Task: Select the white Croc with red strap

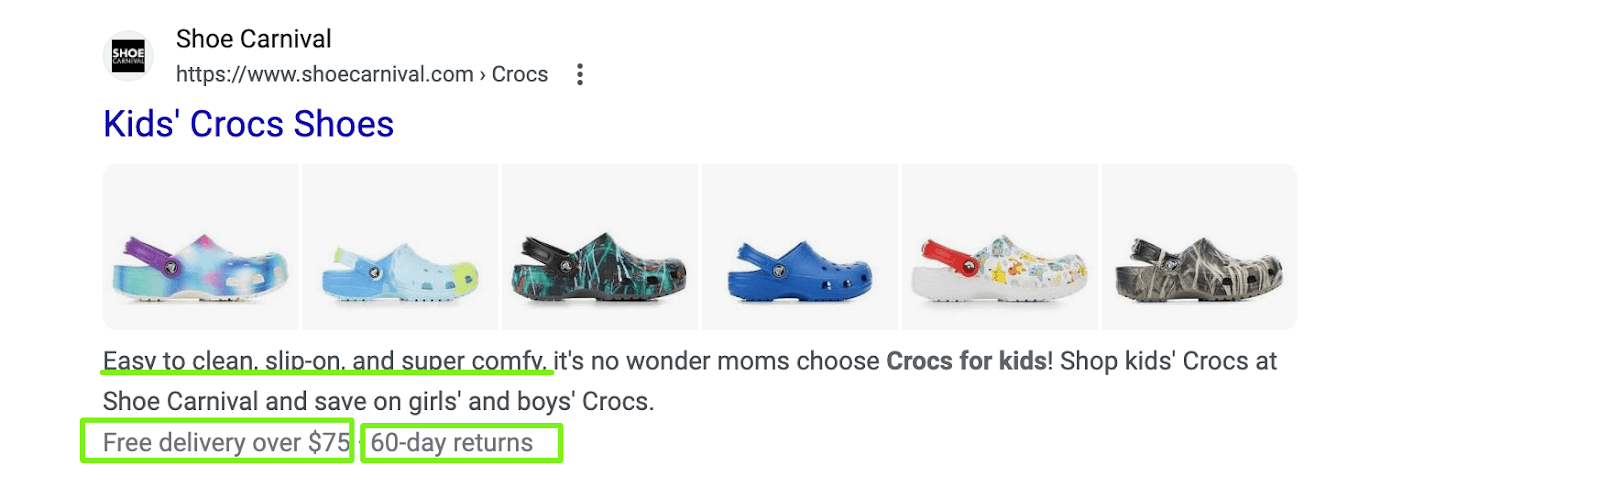Action: coord(999,247)
